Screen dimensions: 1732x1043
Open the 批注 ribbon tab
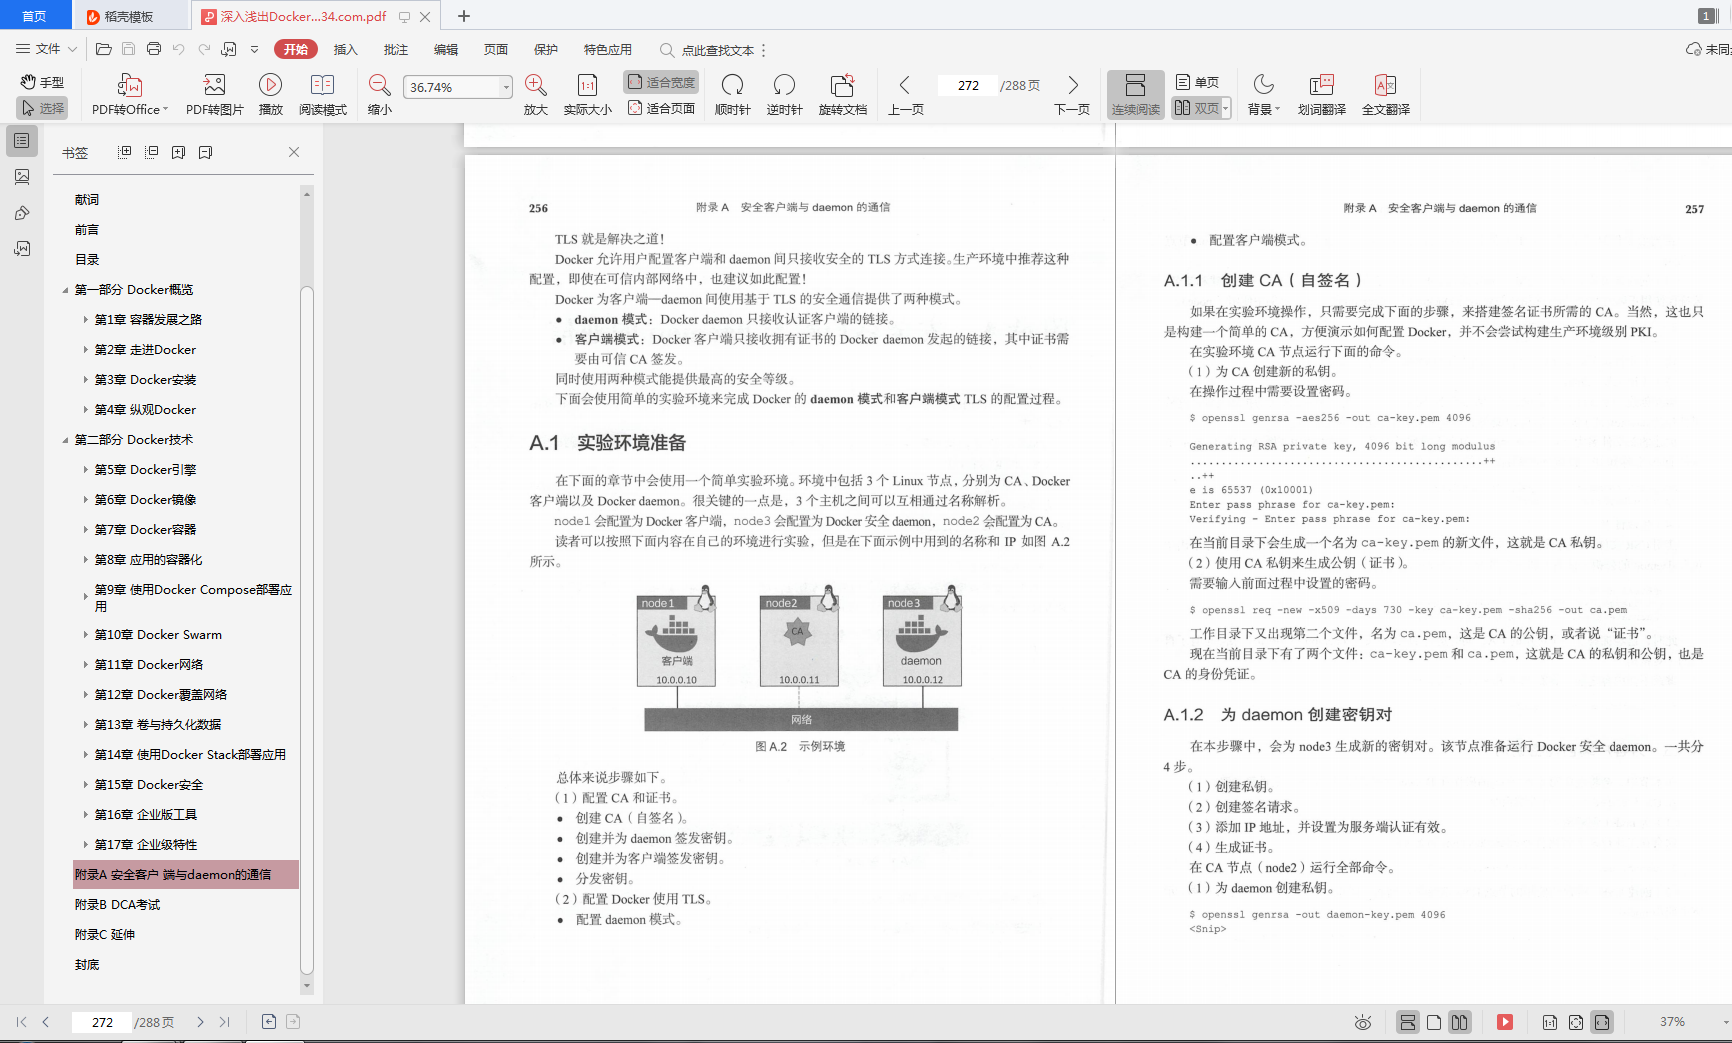pos(395,49)
